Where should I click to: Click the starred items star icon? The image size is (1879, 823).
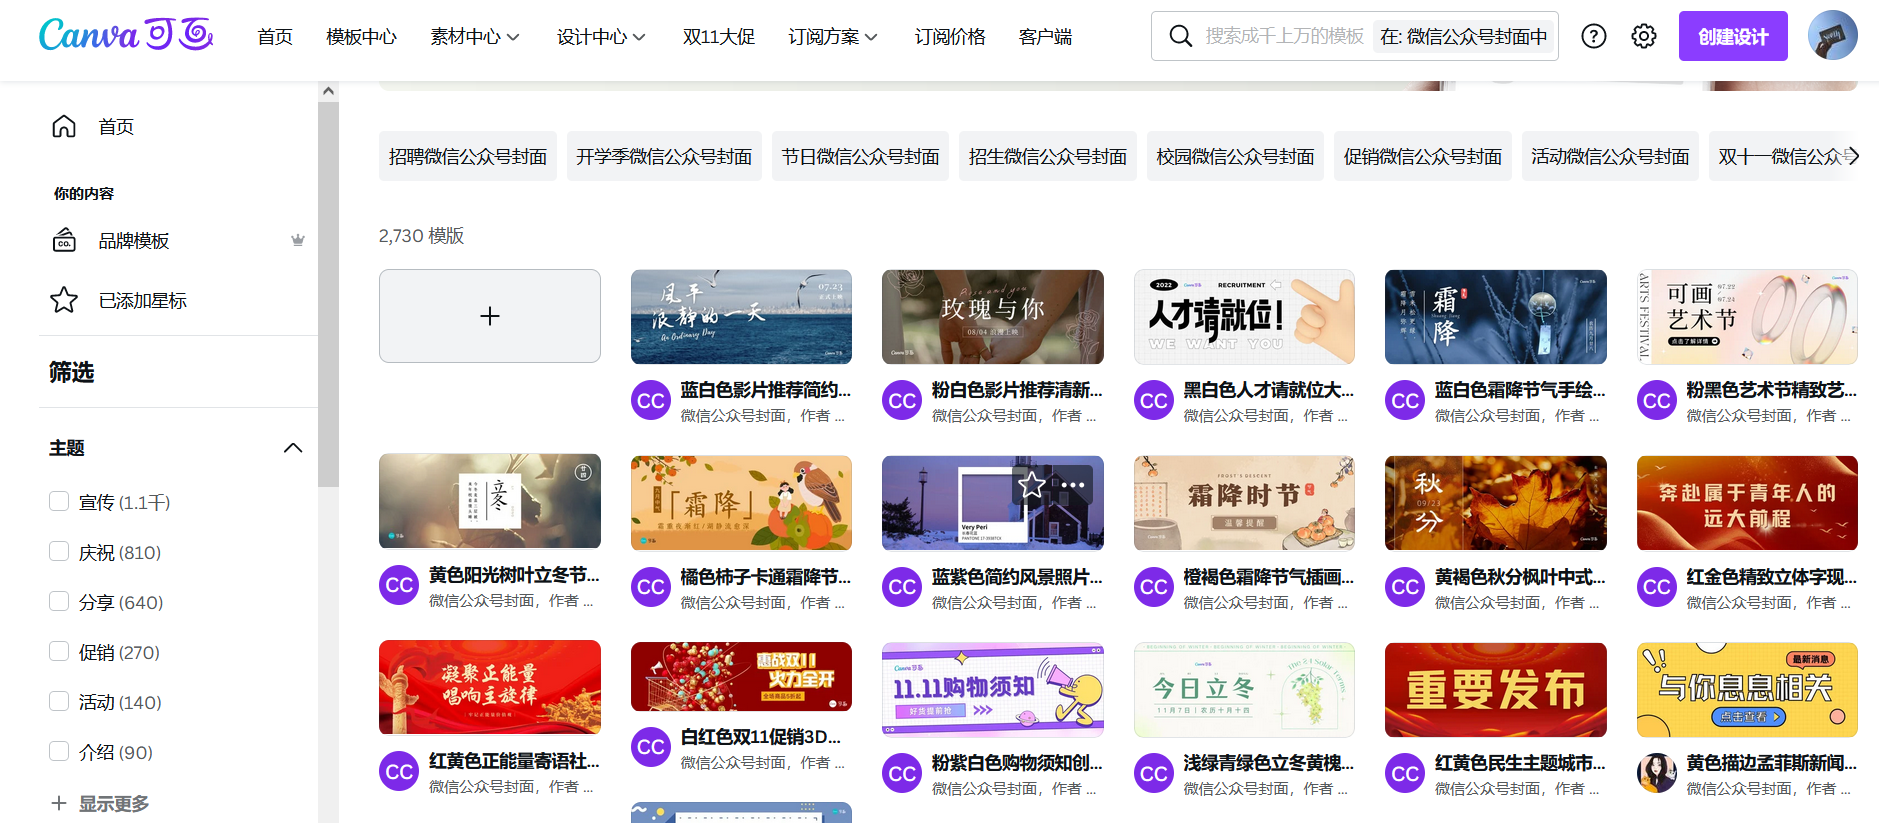click(64, 300)
